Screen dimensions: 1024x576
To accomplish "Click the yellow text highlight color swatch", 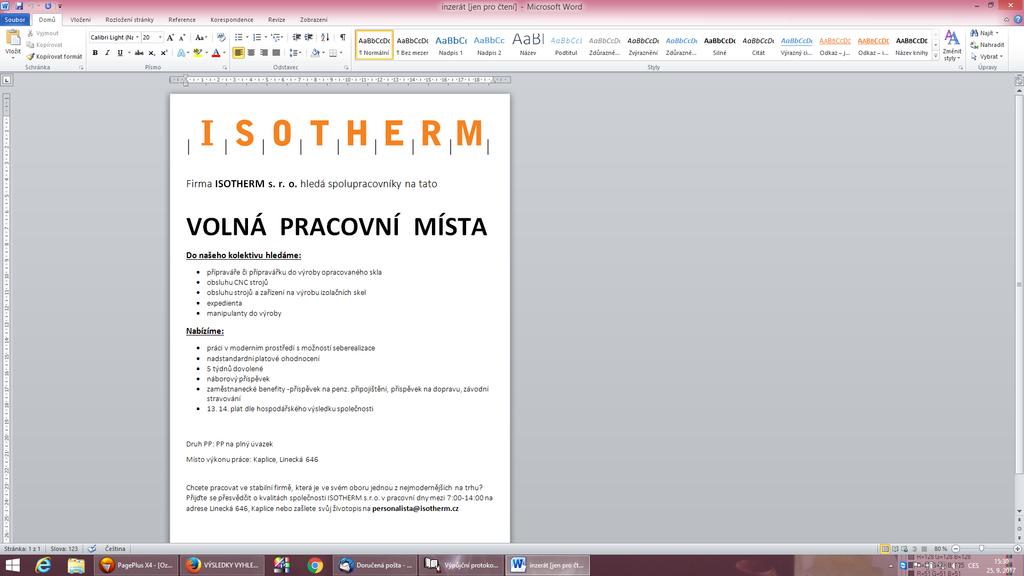I will pos(197,53).
